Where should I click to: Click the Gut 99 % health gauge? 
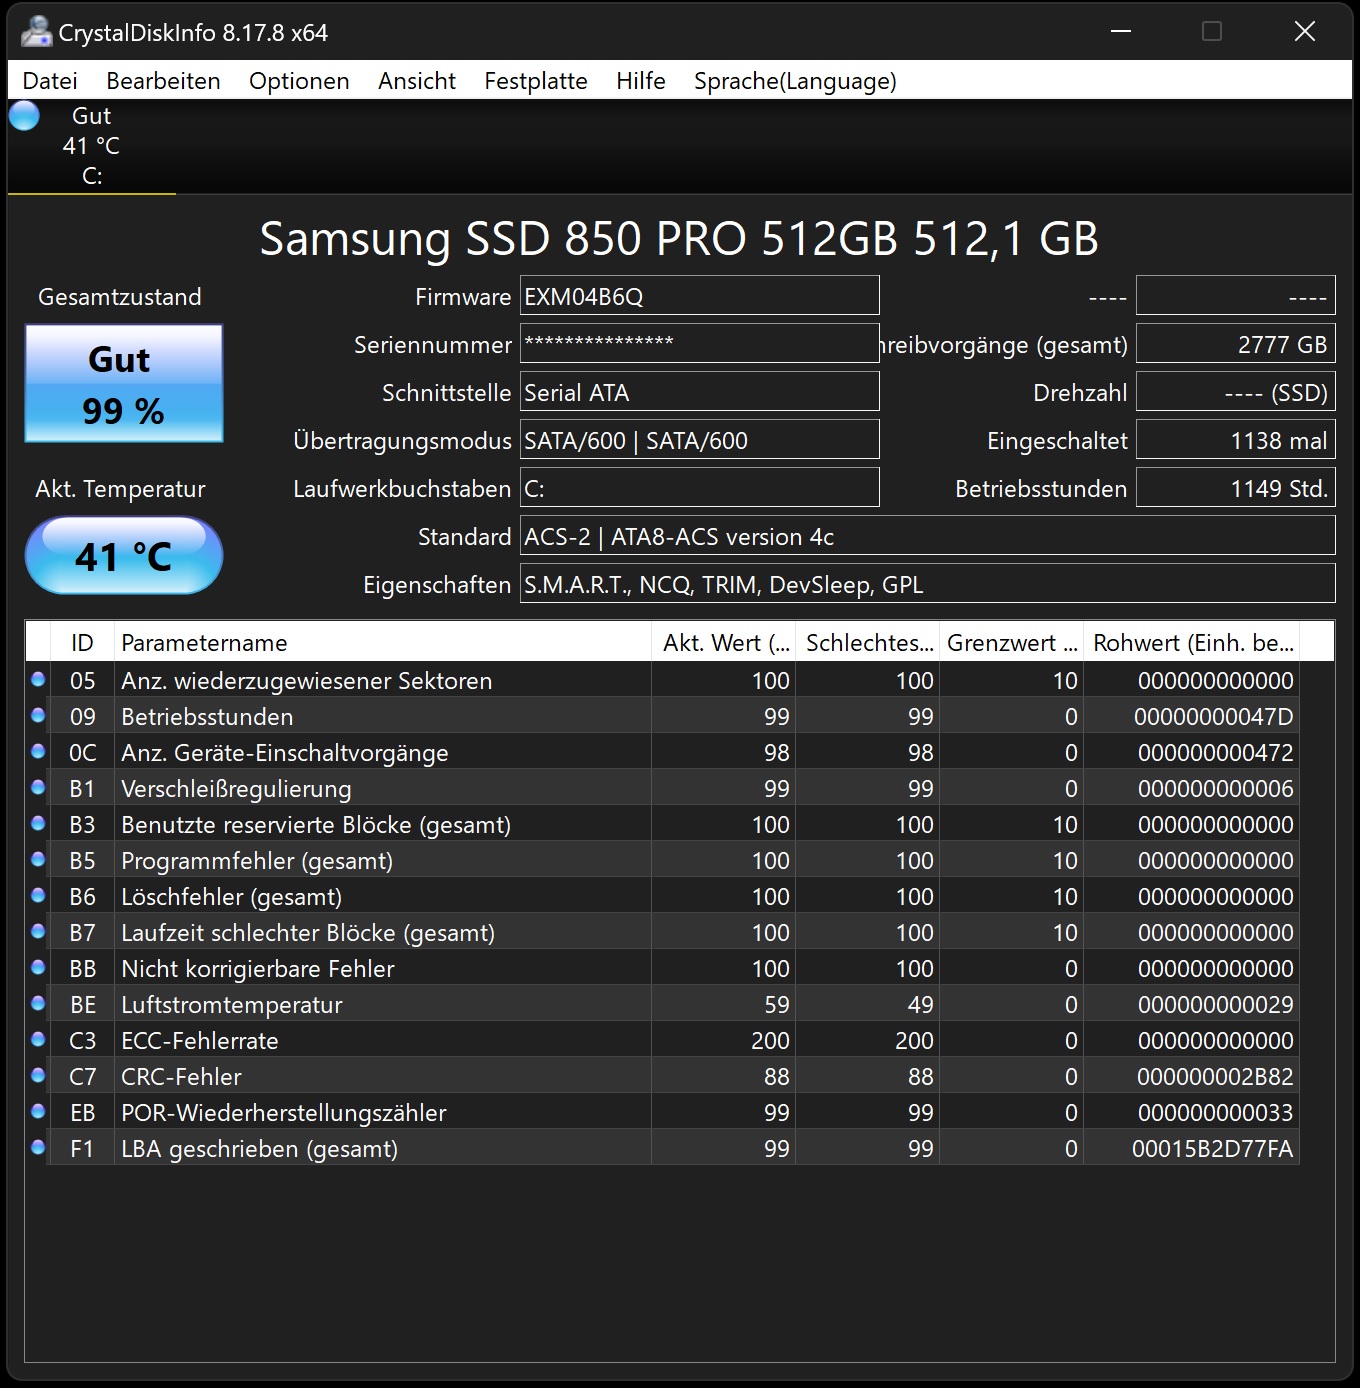(123, 384)
